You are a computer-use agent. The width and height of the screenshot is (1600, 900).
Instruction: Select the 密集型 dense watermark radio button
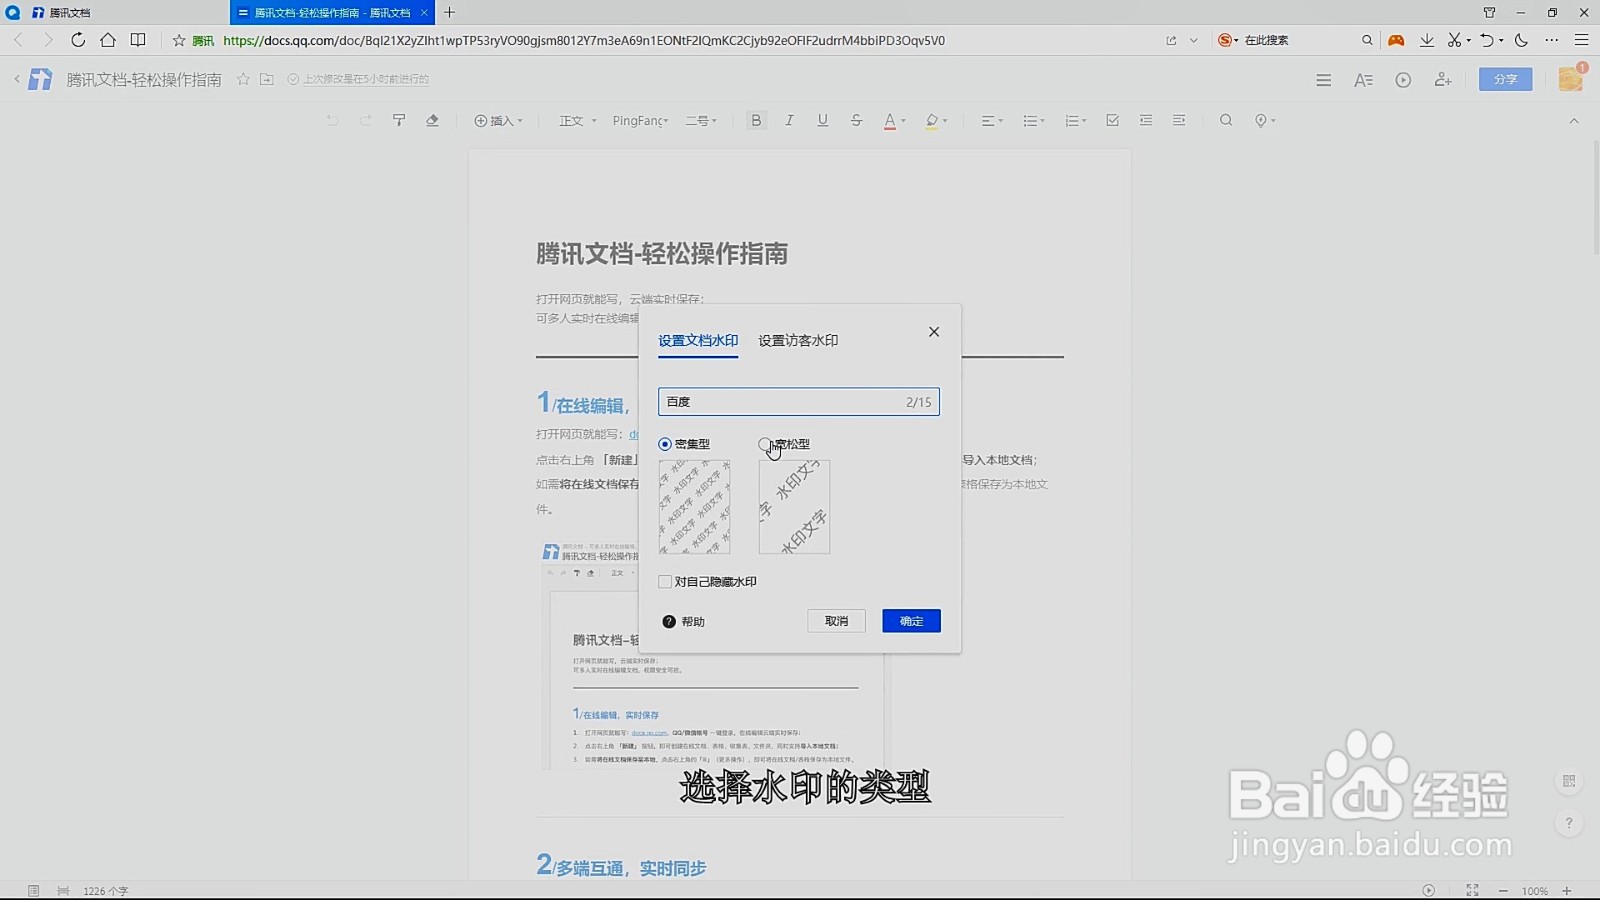[665, 444]
